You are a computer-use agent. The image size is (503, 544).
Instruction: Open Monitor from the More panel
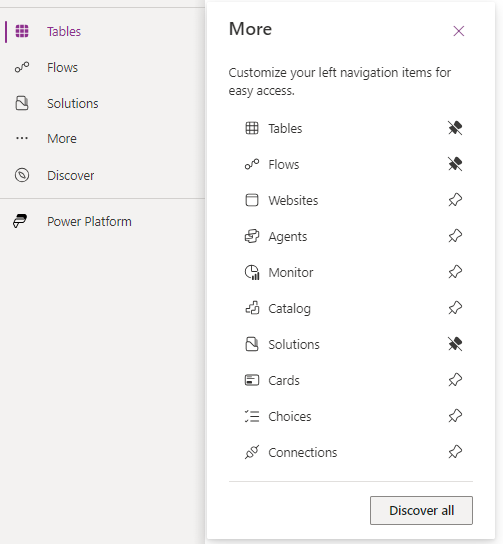pyautogui.click(x=291, y=273)
